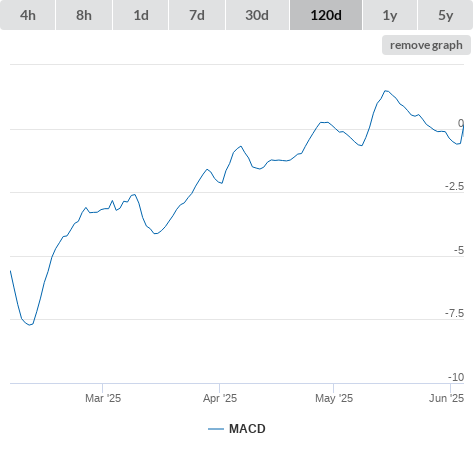
Task: Switch to the 8h time range
Action: coord(84,15)
